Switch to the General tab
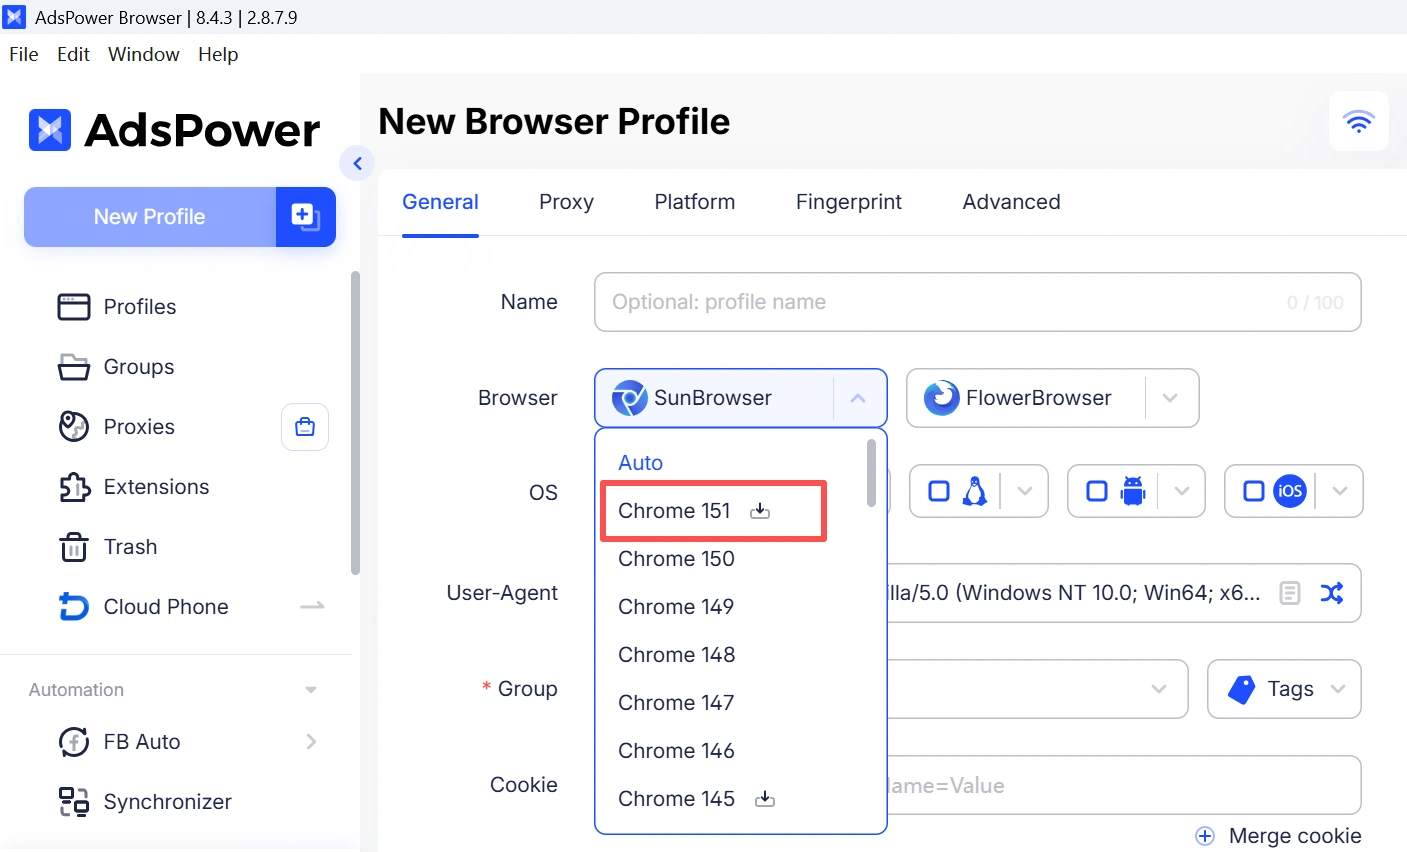This screenshot has width=1407, height=852. [x=440, y=202]
